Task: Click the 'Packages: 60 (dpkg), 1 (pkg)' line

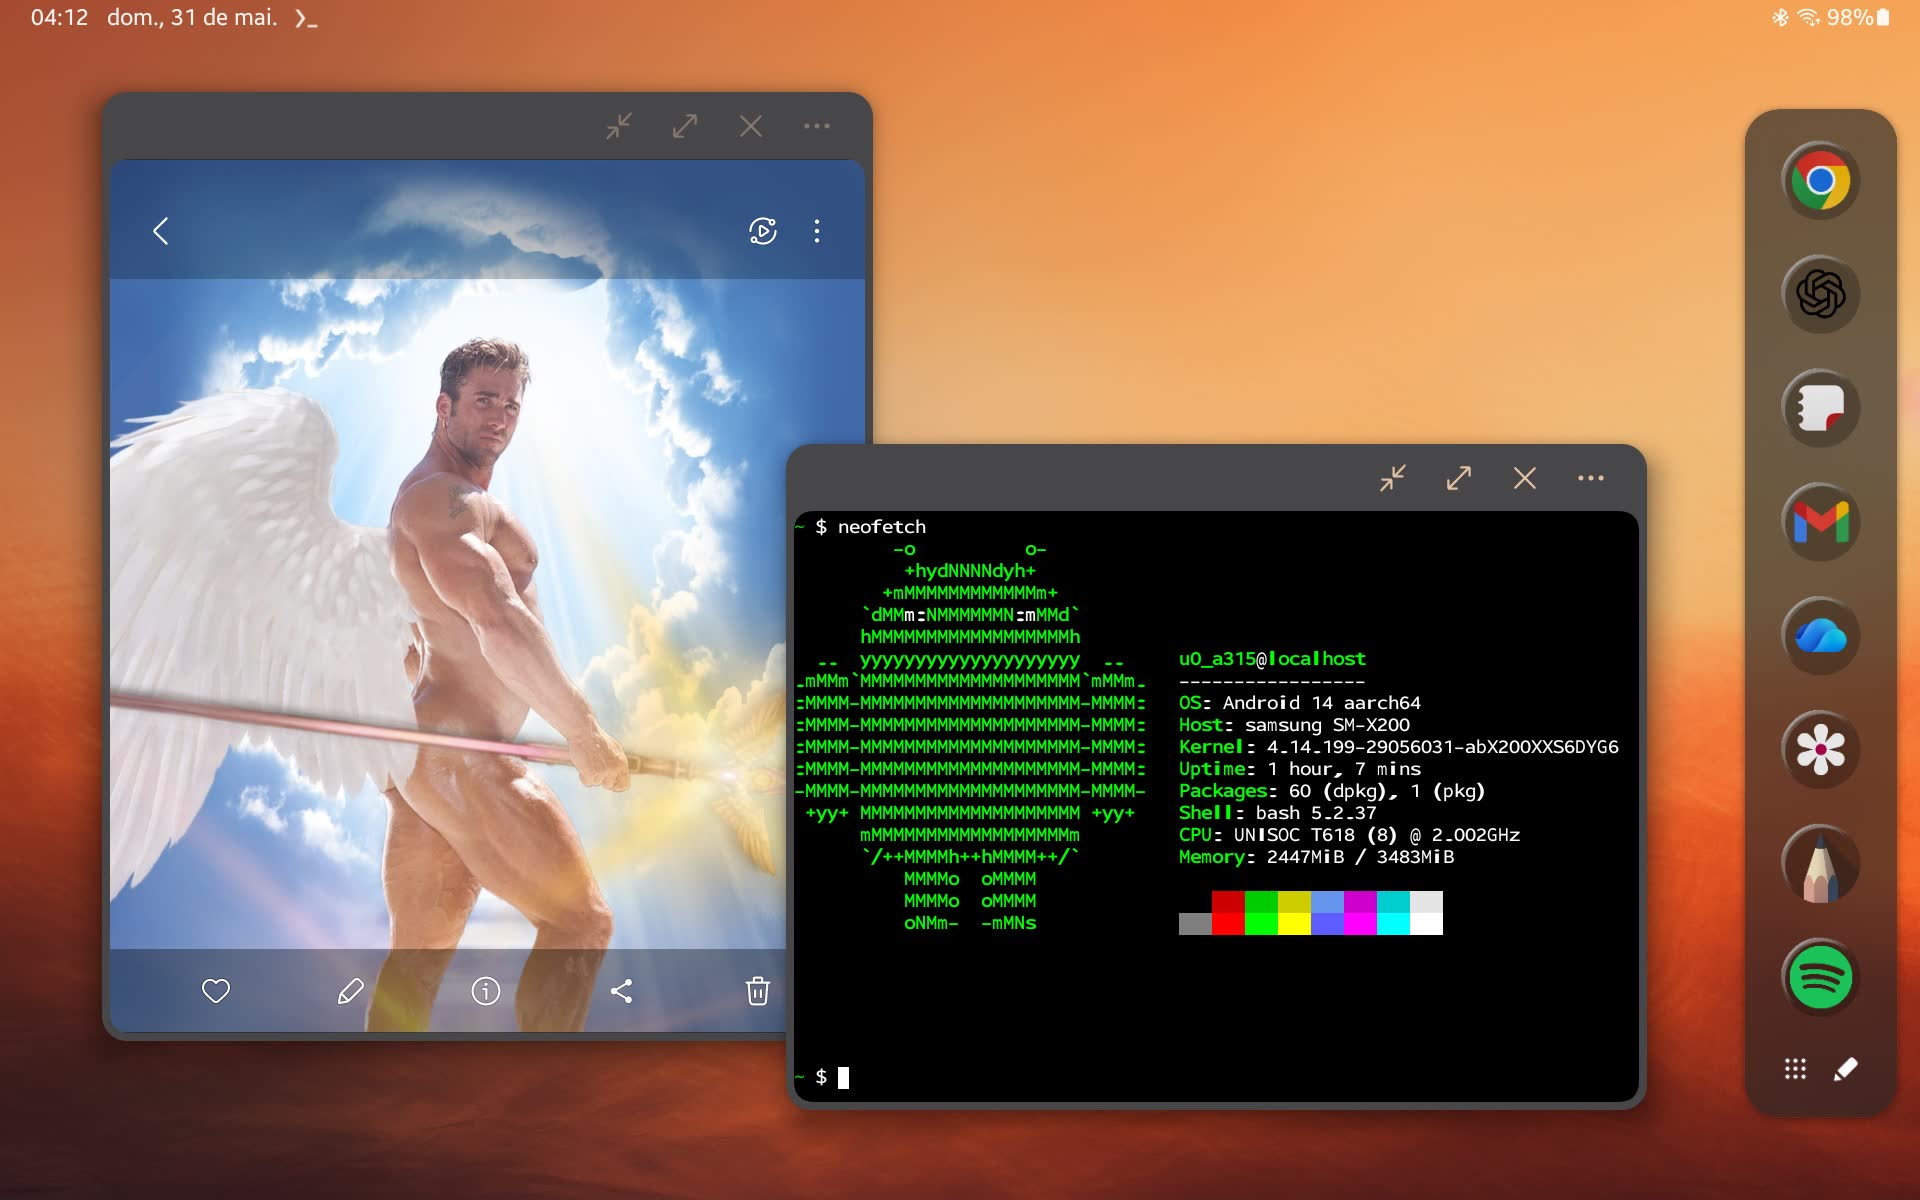Action: 1332,791
